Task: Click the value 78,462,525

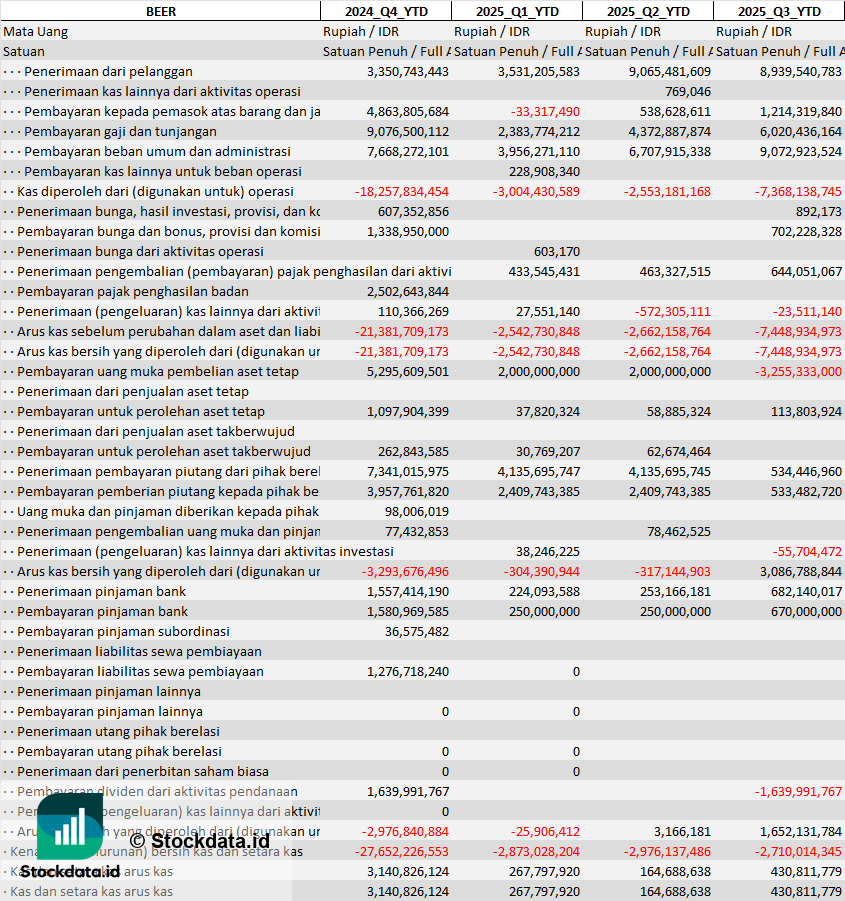Action: [679, 532]
